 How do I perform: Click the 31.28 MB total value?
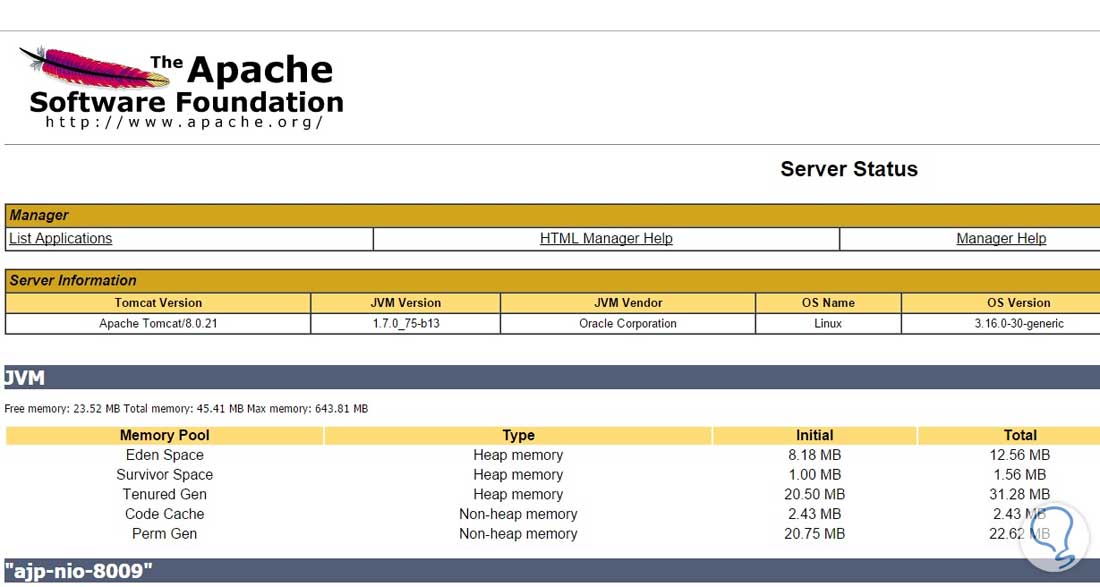click(x=1019, y=494)
